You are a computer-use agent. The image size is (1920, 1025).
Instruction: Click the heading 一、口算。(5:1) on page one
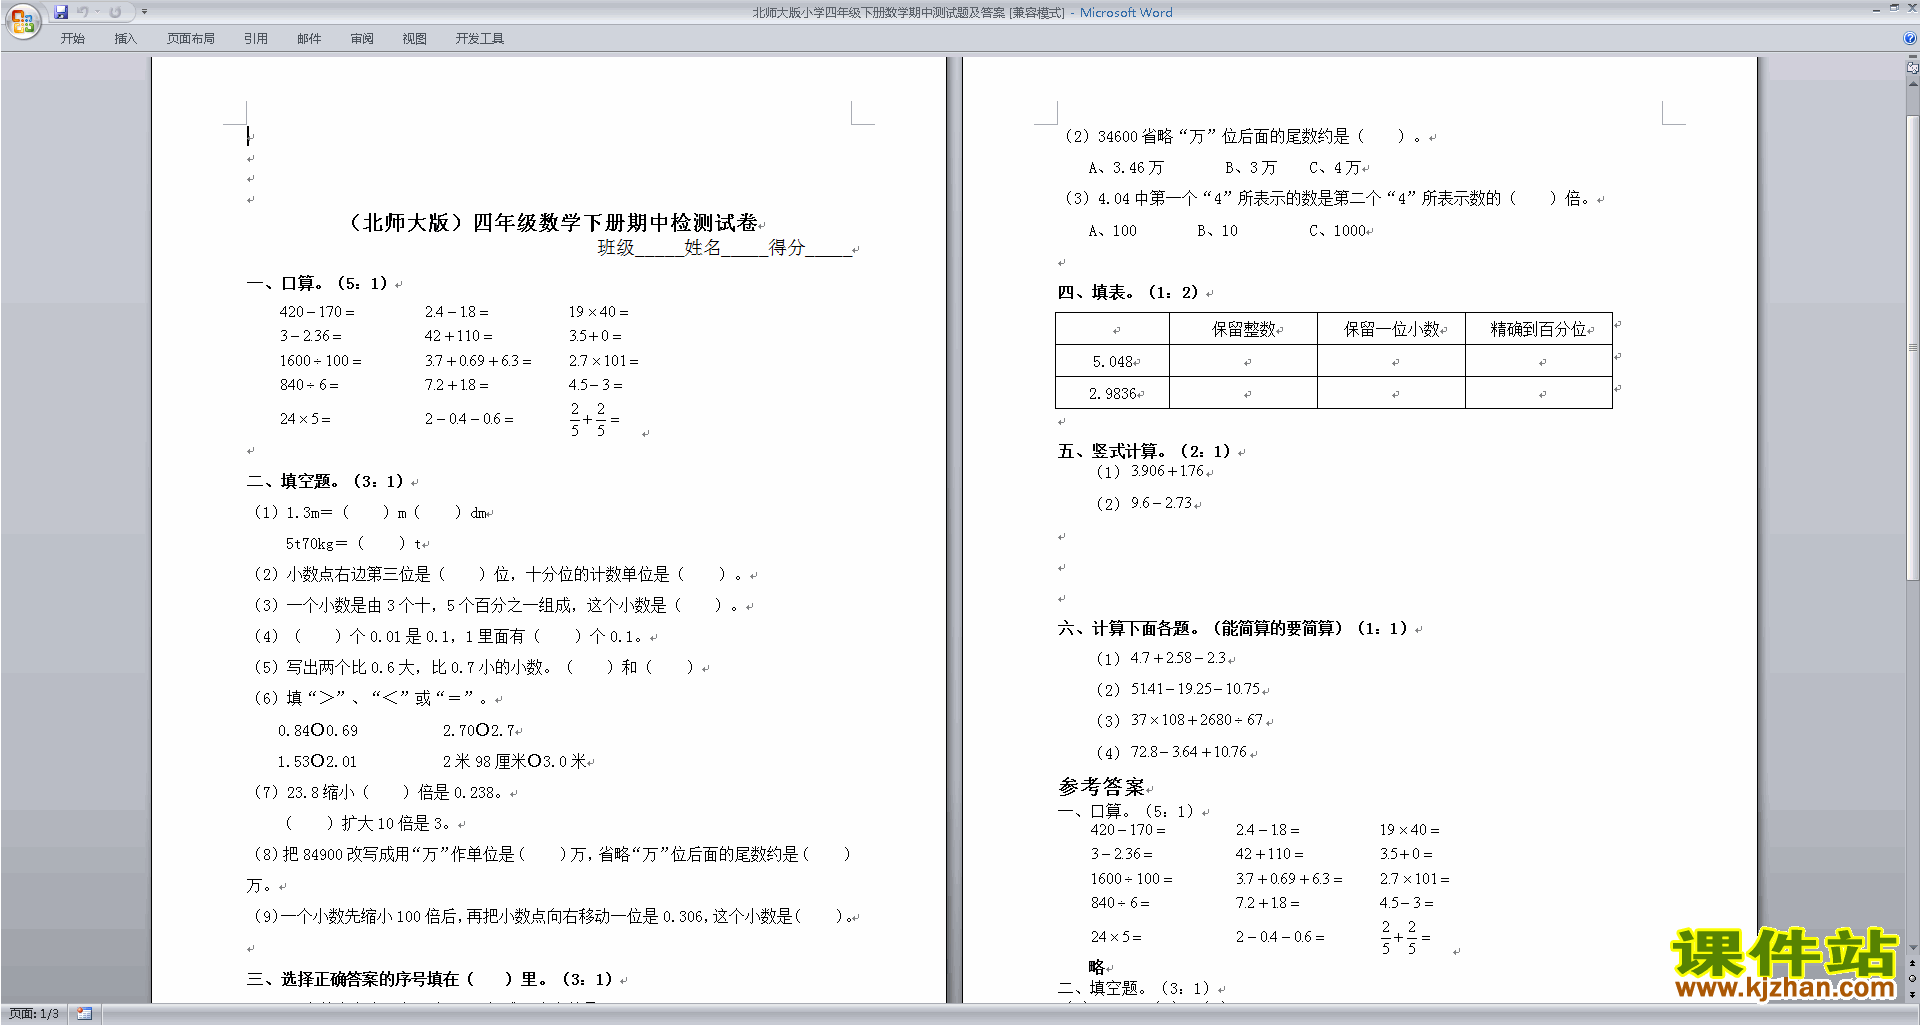pos(317,283)
